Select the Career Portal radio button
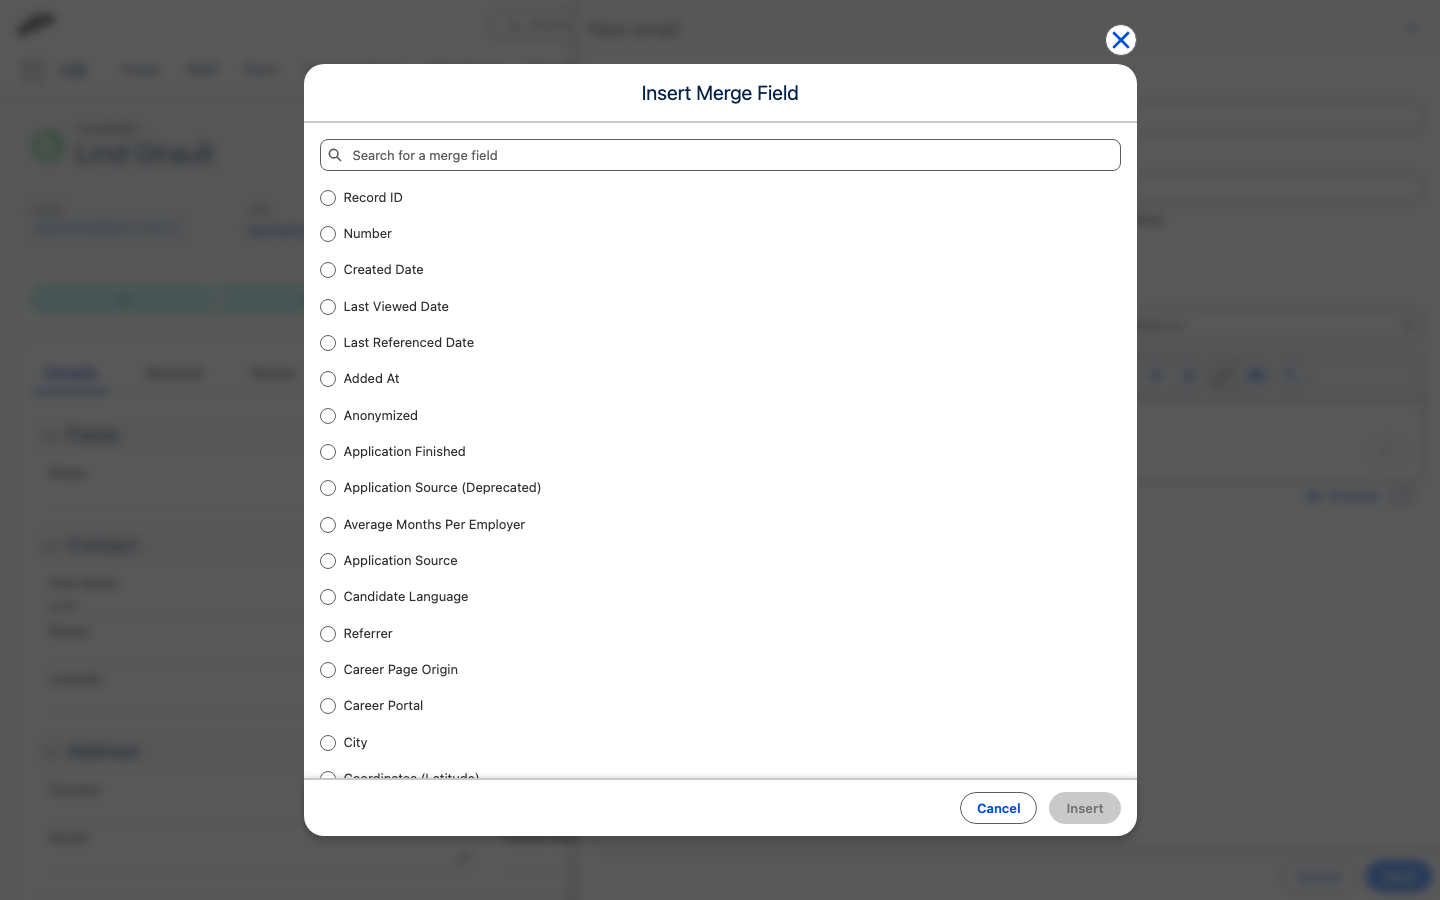Viewport: 1440px width, 900px height. (x=328, y=706)
